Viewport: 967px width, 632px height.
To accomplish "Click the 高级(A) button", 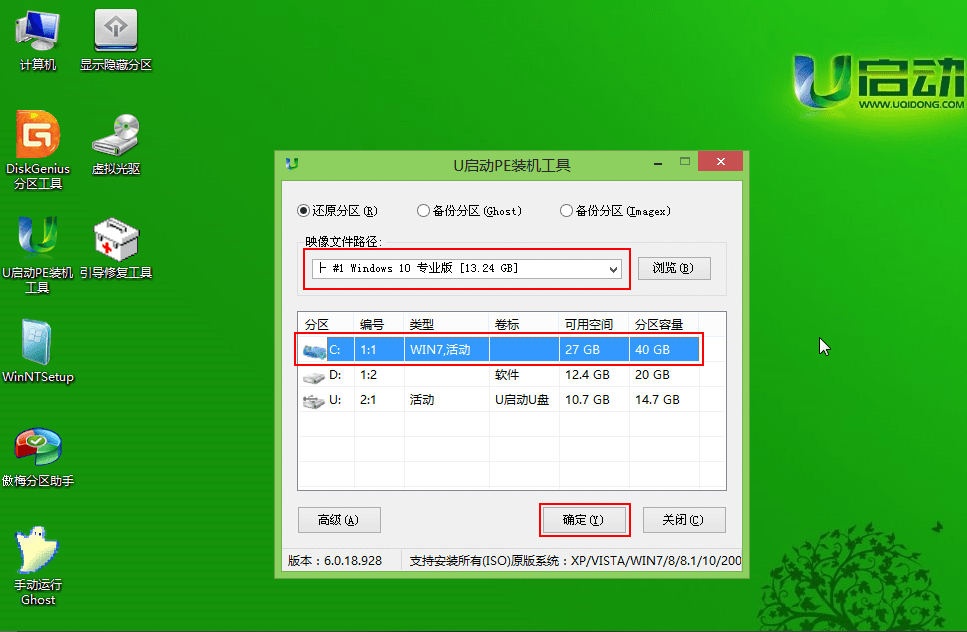I will tap(339, 520).
